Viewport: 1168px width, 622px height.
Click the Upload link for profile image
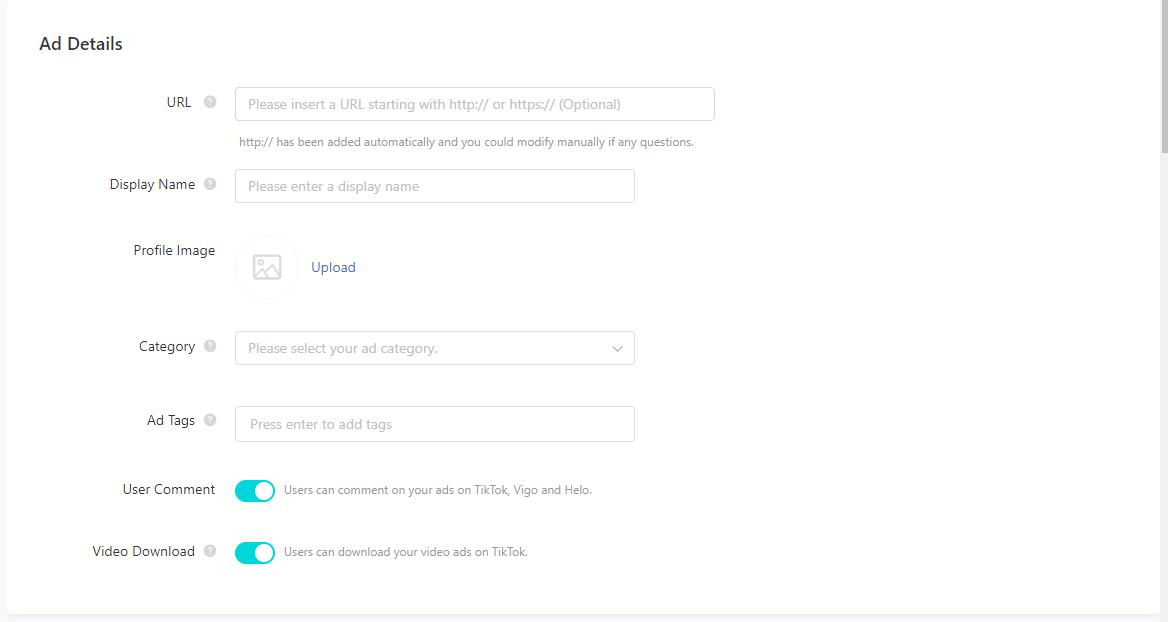pos(333,267)
